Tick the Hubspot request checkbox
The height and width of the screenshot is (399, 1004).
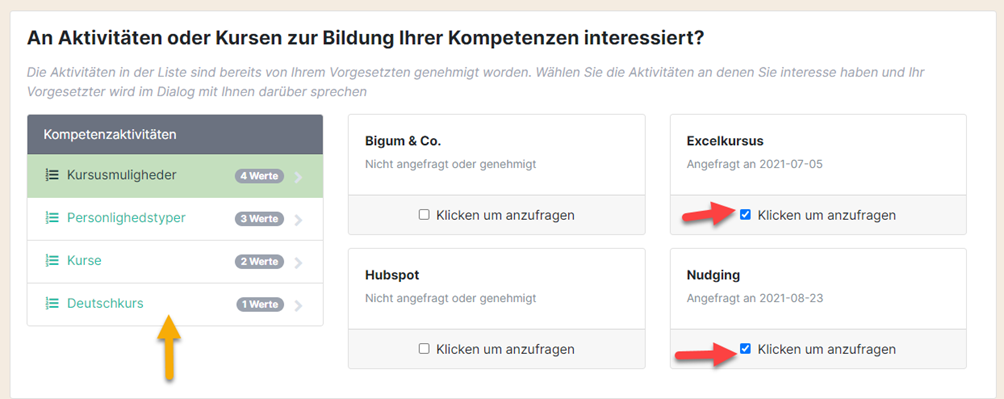[423, 349]
